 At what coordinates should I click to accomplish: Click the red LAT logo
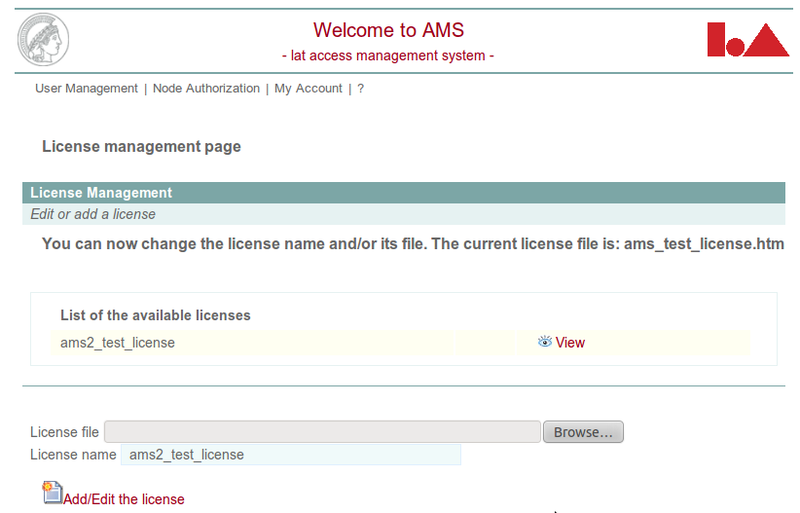pos(748,39)
